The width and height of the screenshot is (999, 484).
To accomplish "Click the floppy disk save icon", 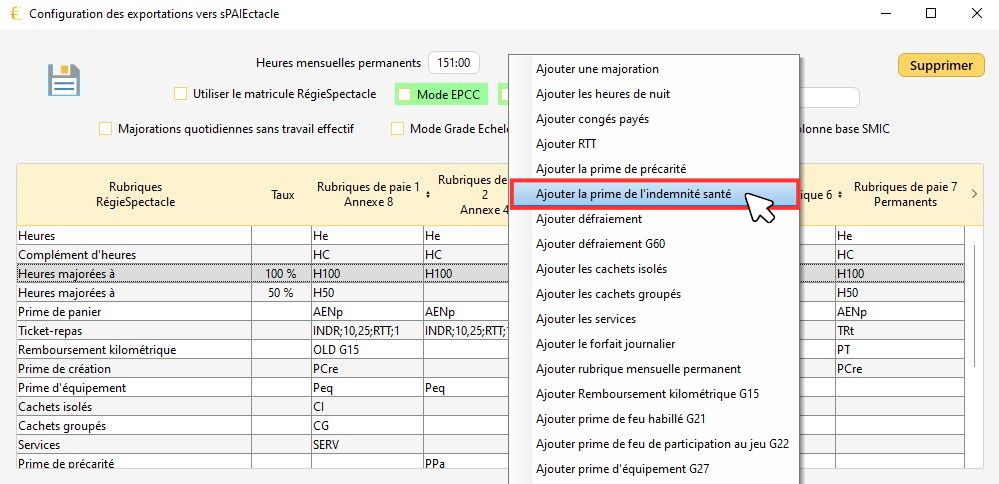I will click(x=64, y=81).
